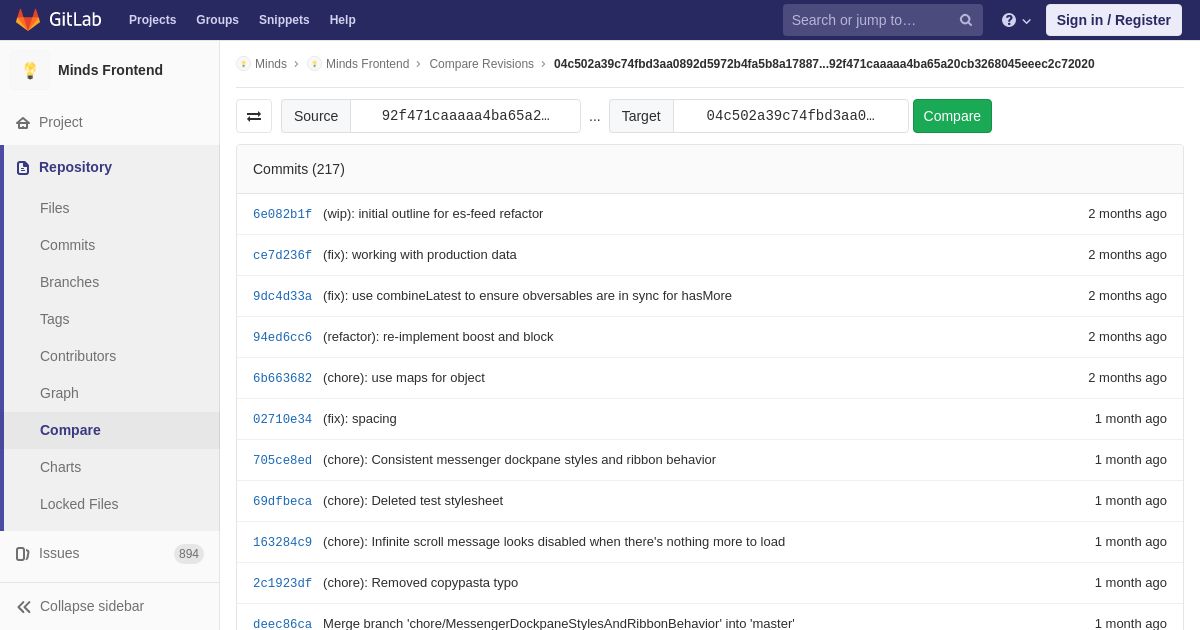The image size is (1200, 630).
Task: Click the Repository document icon
Action: click(23, 168)
